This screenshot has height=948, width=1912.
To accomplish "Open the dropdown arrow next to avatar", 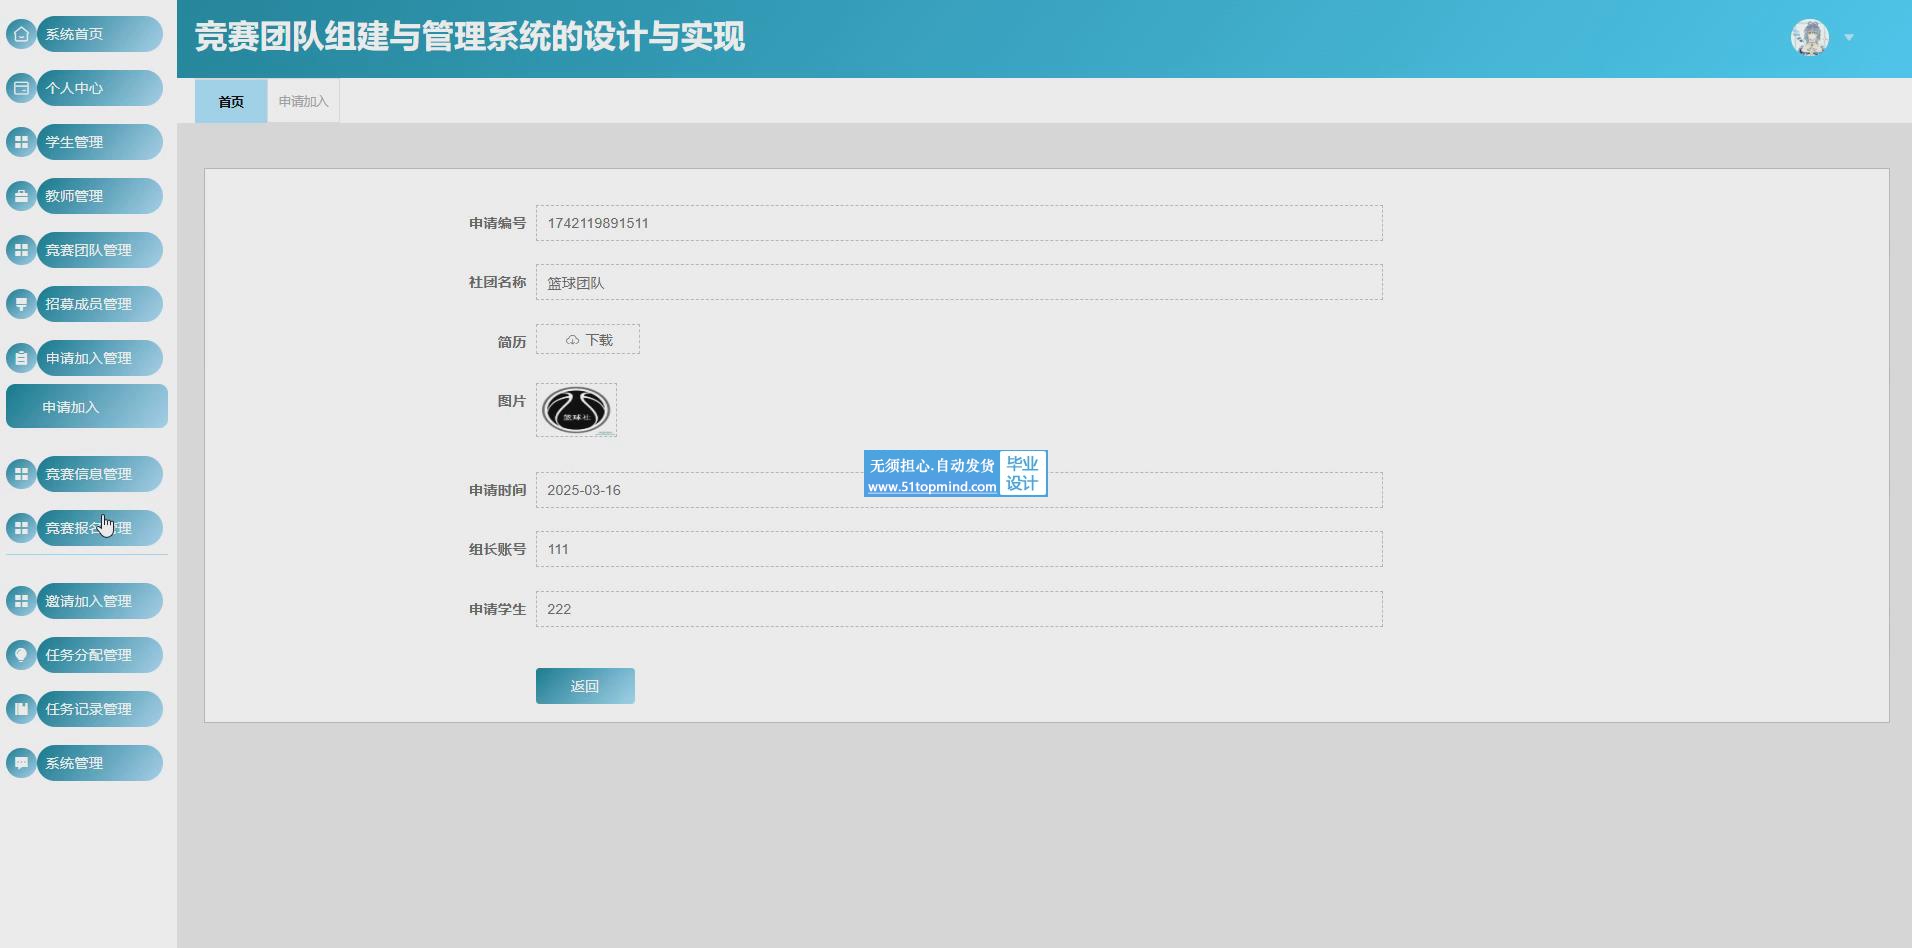I will tap(1849, 38).
